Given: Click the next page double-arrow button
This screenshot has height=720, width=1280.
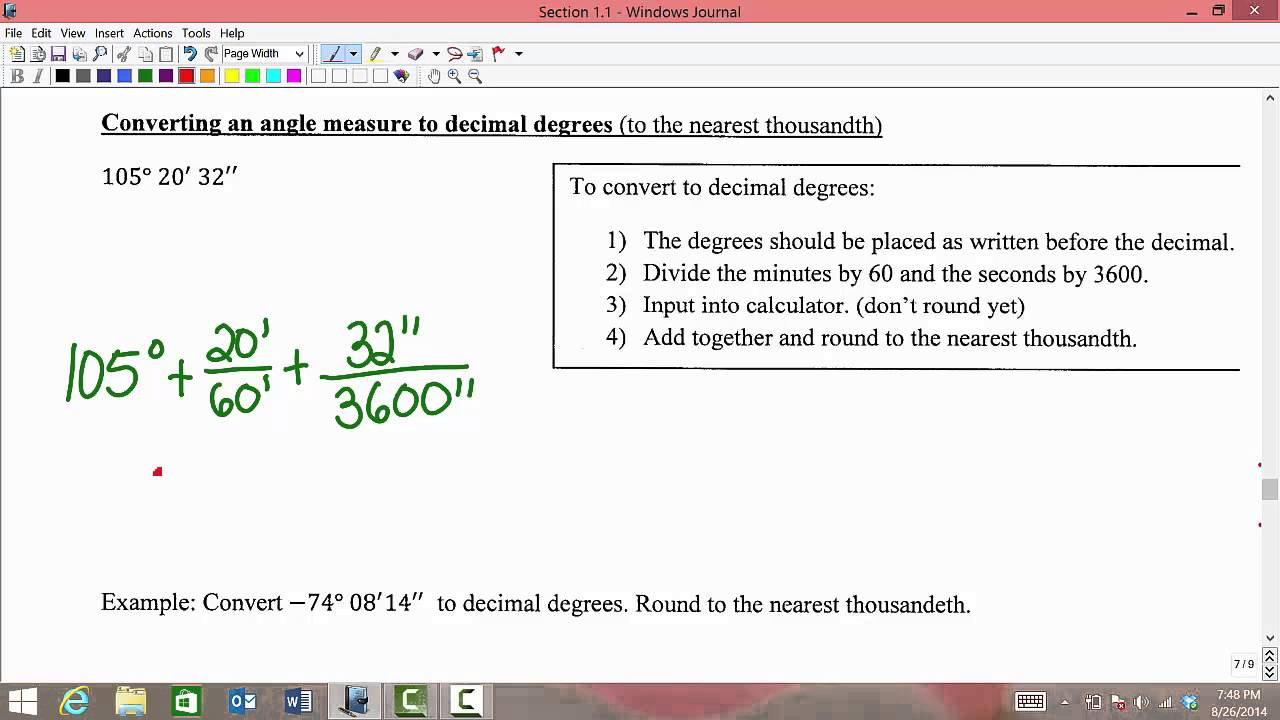Looking at the screenshot, I should click(1270, 673).
